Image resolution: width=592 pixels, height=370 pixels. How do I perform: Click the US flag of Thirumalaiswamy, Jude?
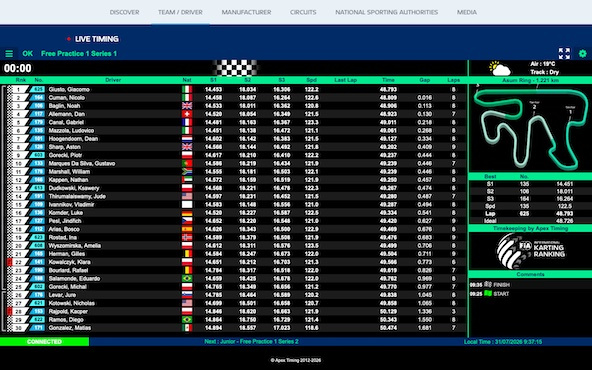tap(187, 196)
